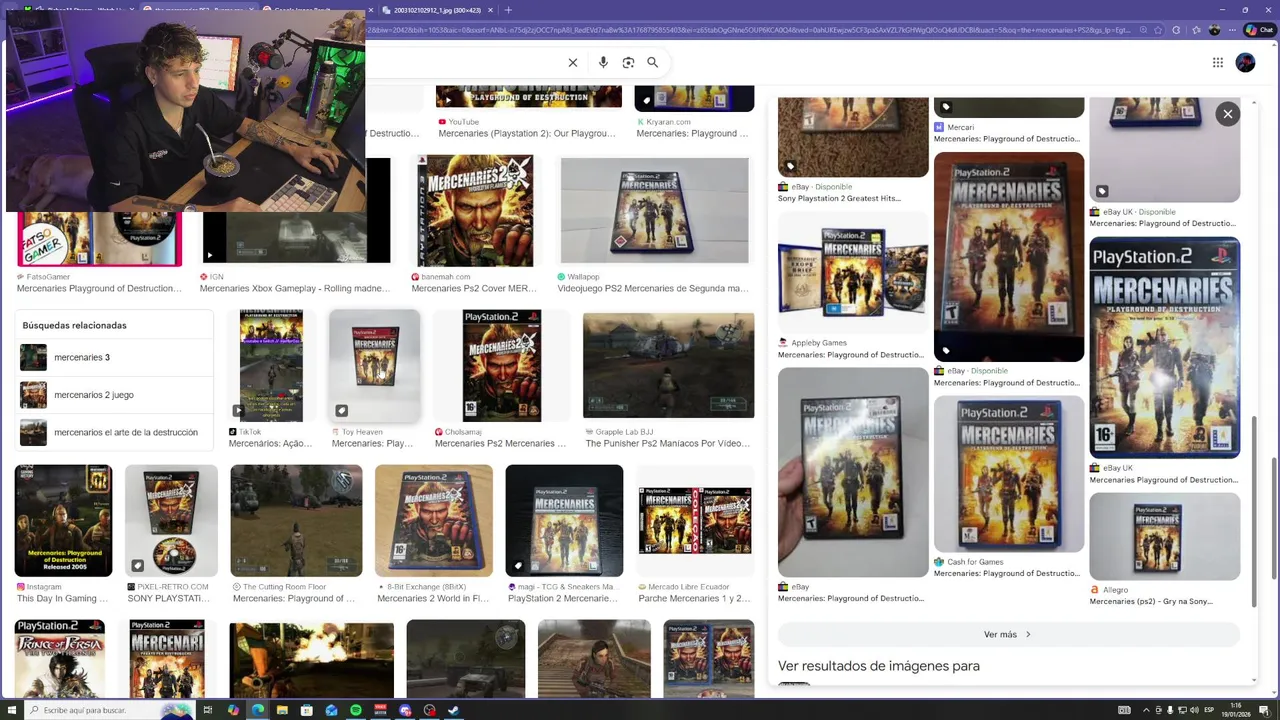The height and width of the screenshot is (720, 1280).
Task: Switch the ESP input language
Action: point(1209,710)
